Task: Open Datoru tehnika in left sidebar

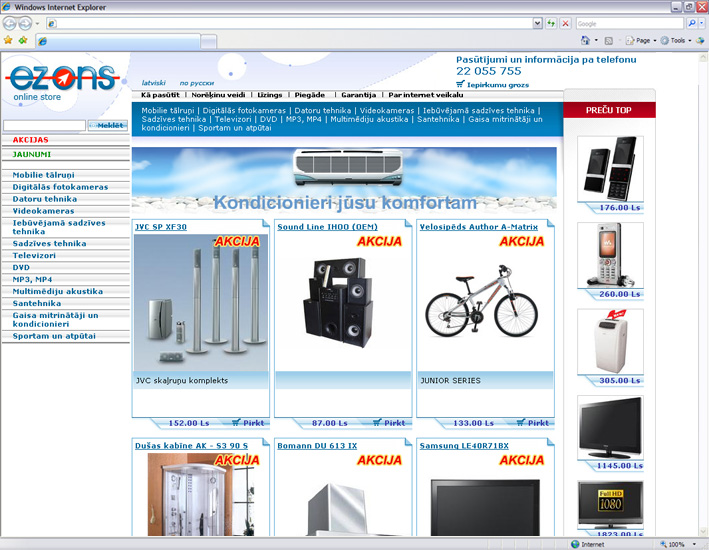Action: 45,199
